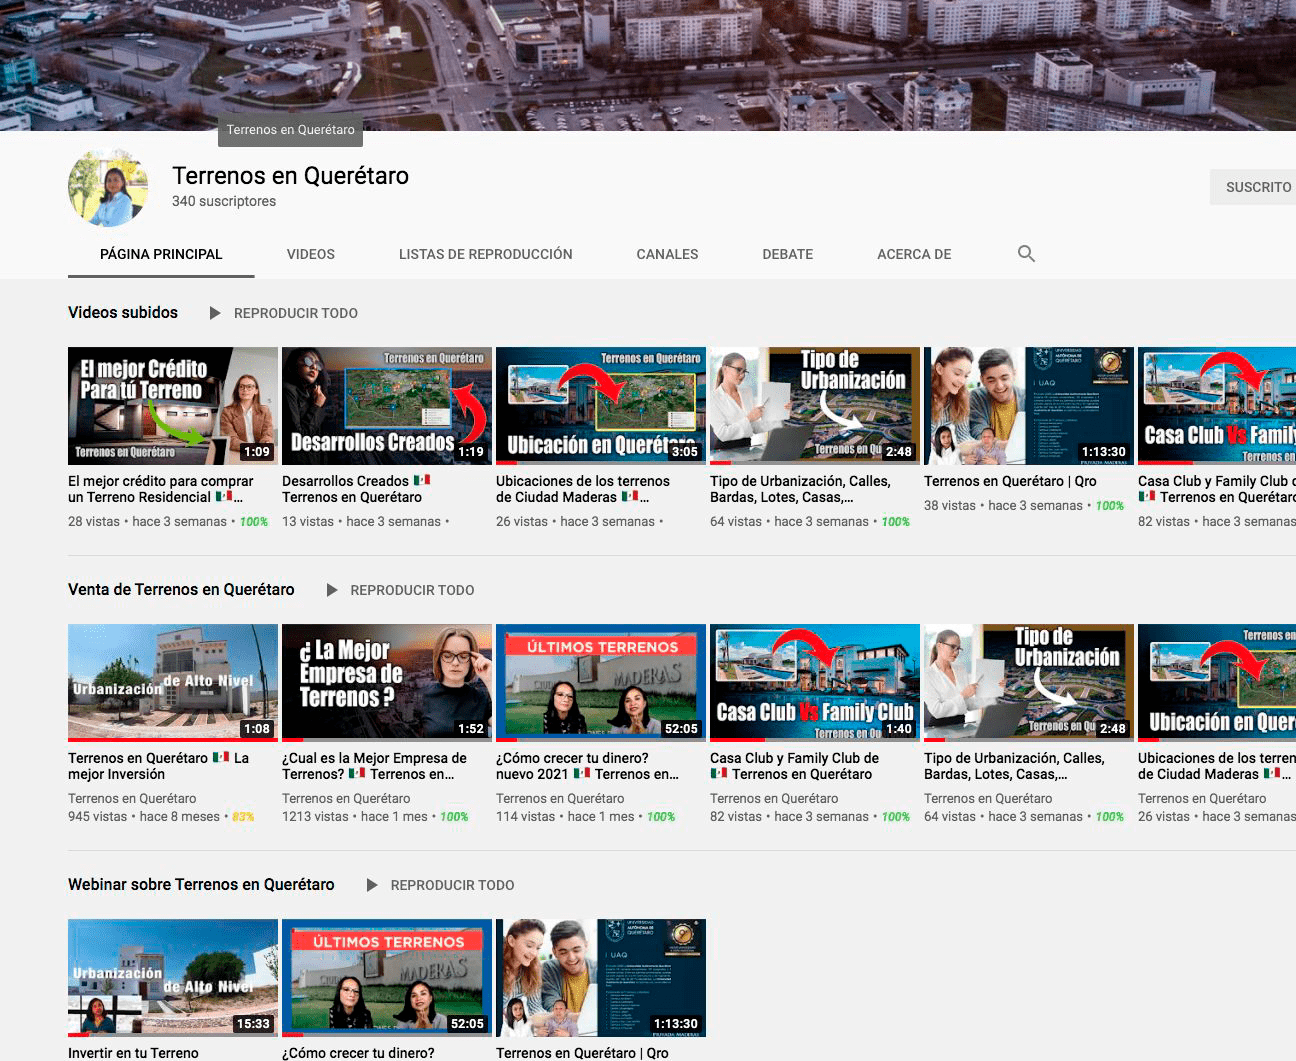The height and width of the screenshot is (1061, 1296).
Task: Play all in Venta de Terrenos section
Action: (x=400, y=590)
